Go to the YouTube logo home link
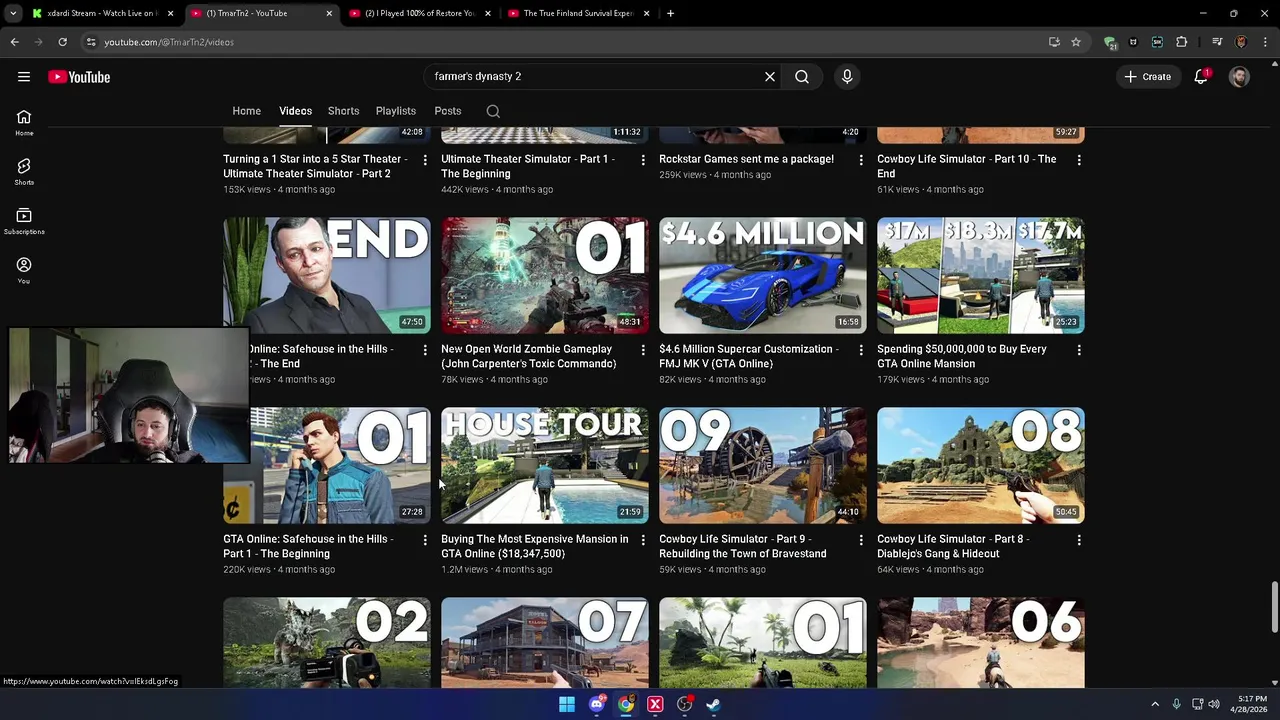Image resolution: width=1280 pixels, height=720 pixels. pos(79,77)
